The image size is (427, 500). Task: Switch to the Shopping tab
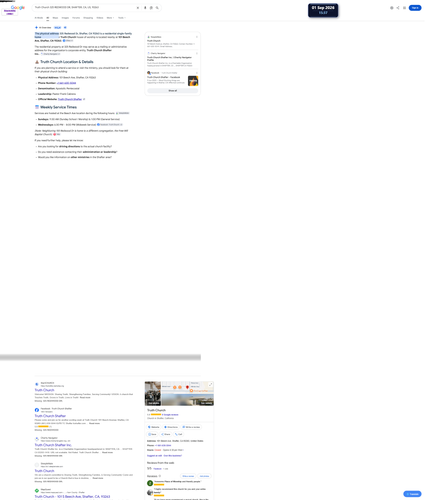point(88,18)
